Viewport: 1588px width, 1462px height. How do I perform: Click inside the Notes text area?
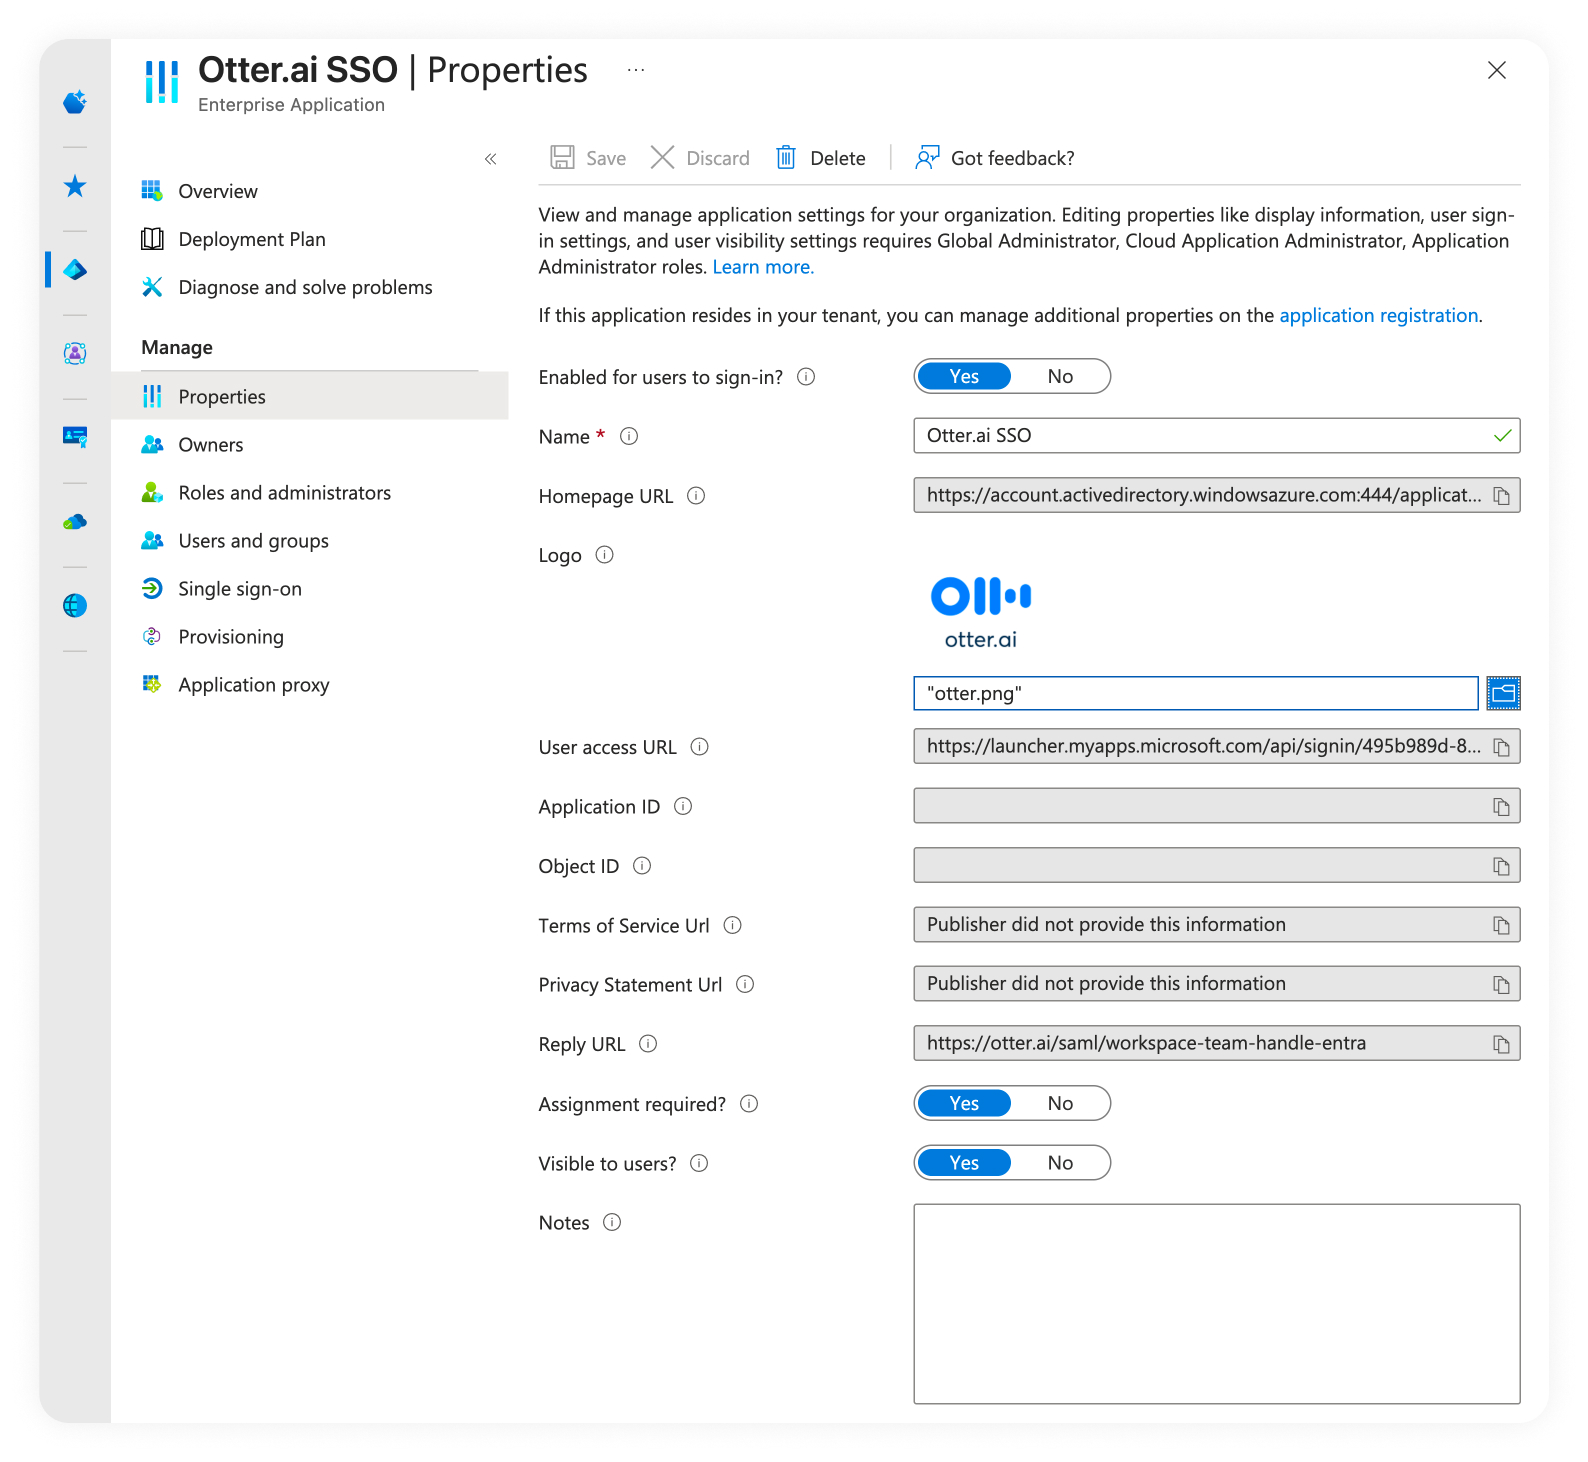(1216, 1303)
